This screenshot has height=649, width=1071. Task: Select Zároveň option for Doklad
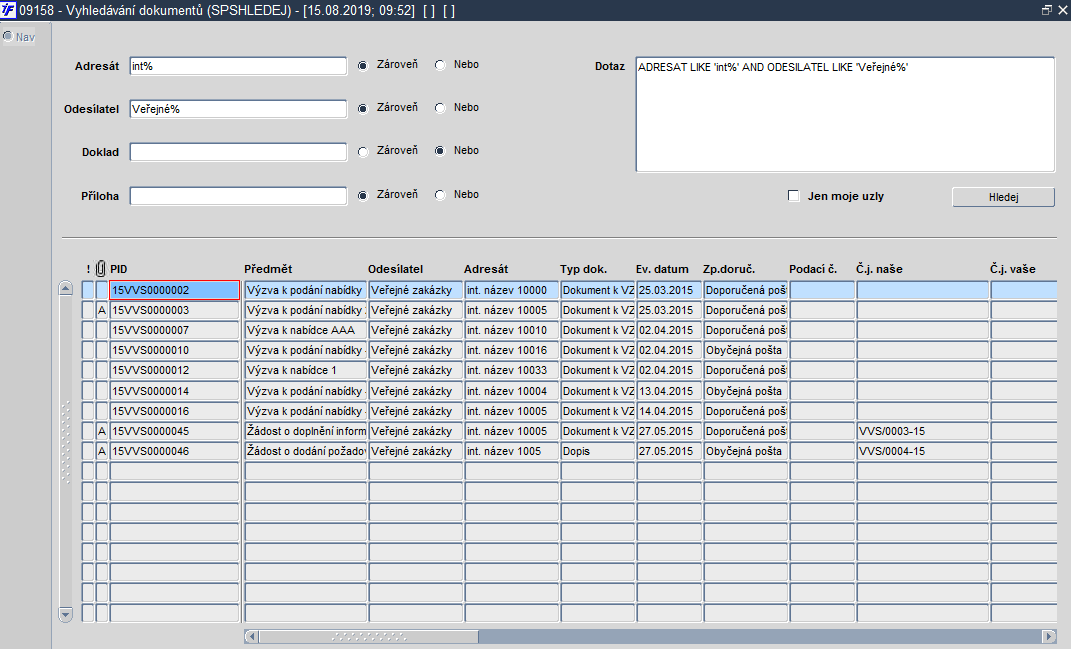363,152
